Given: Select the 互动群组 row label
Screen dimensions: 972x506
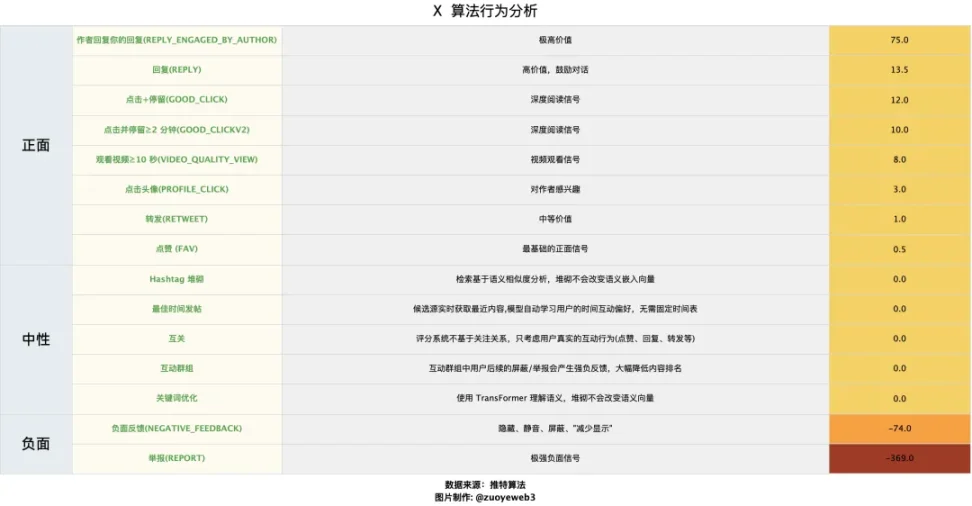Looking at the screenshot, I should [x=177, y=368].
